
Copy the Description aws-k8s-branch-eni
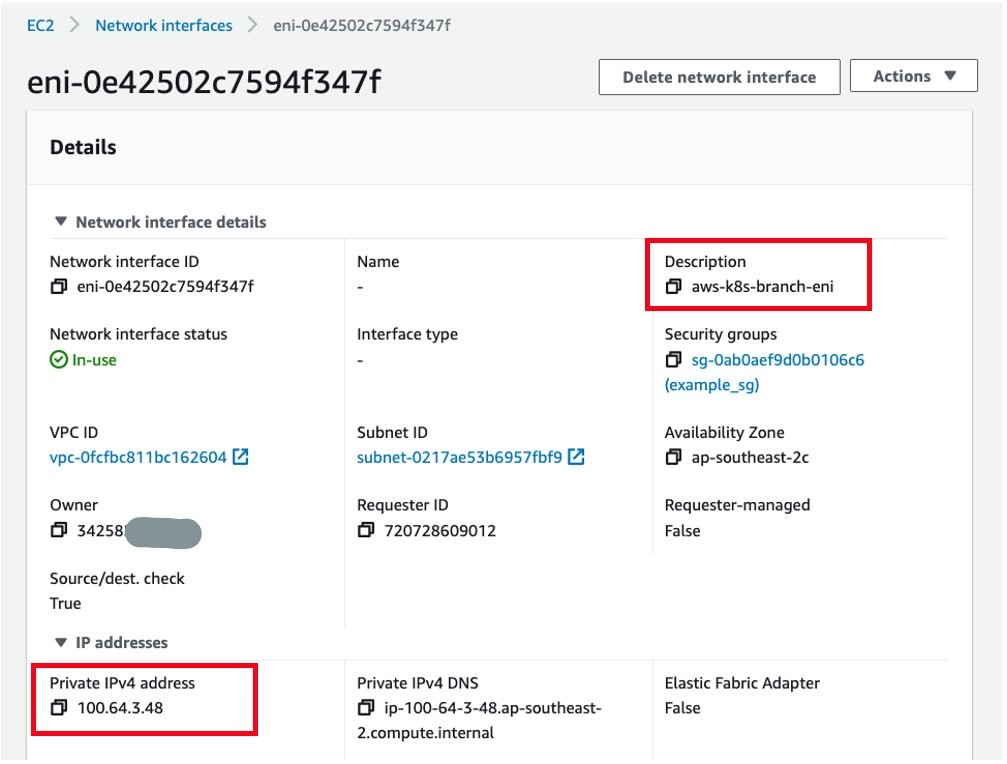pyautogui.click(x=673, y=286)
